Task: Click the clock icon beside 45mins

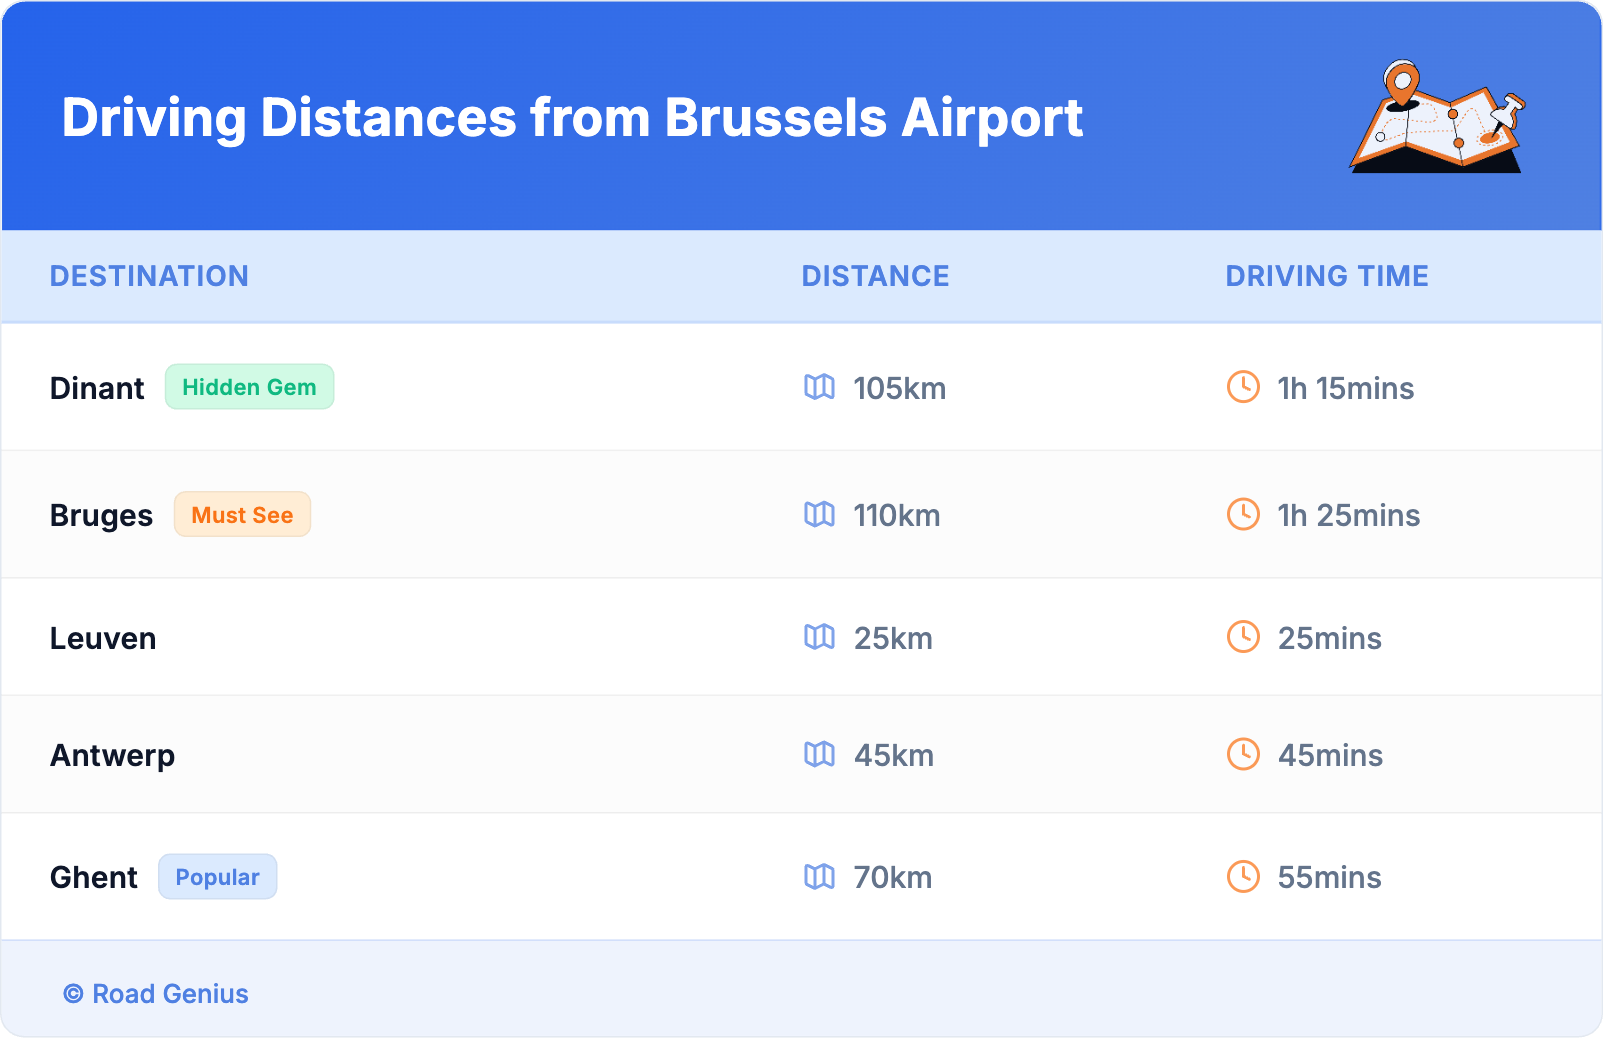Action: tap(1243, 754)
